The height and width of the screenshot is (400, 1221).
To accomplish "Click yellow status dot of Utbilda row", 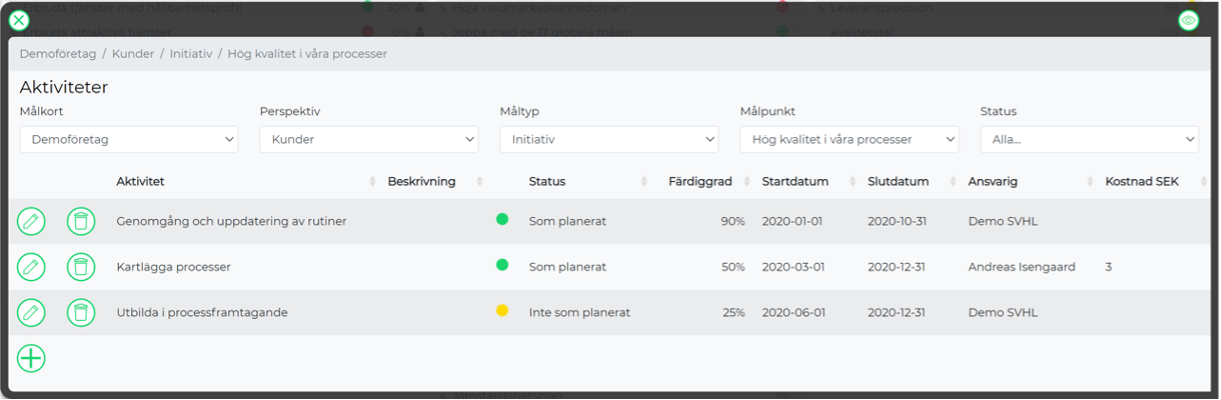I will pos(503,311).
